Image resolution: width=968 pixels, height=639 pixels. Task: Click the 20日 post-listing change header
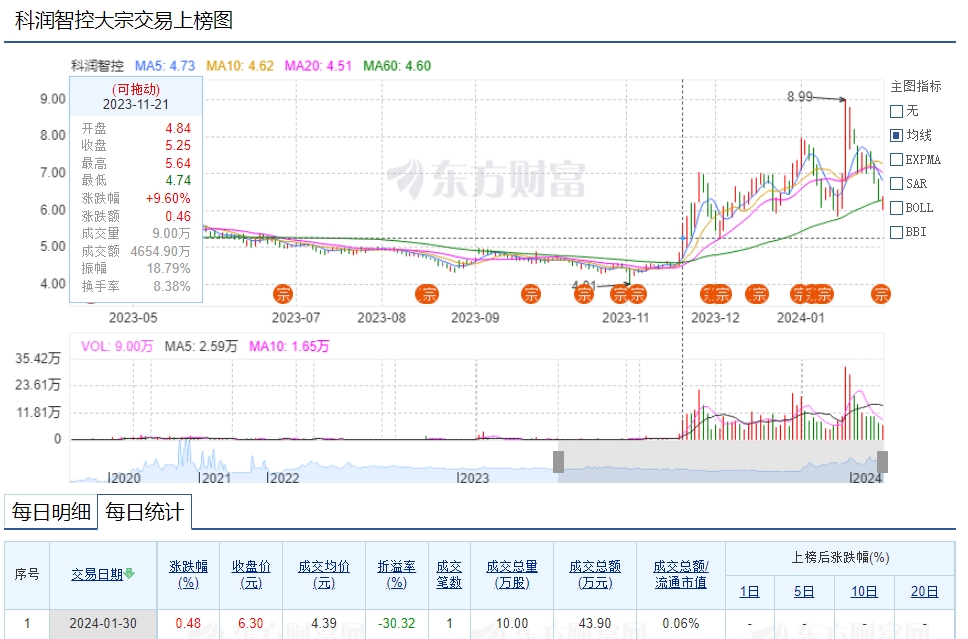coord(925,591)
